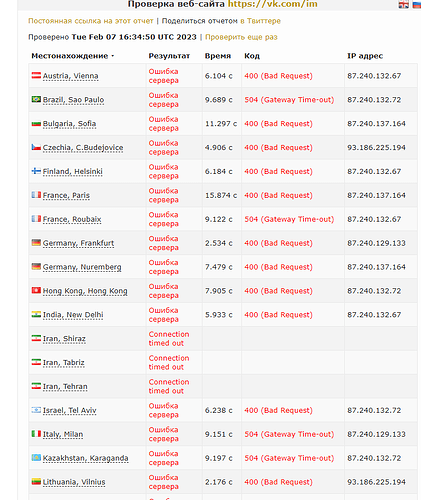421x500 pixels.
Task: Click the Israel flag icon
Action: [x=36, y=410]
